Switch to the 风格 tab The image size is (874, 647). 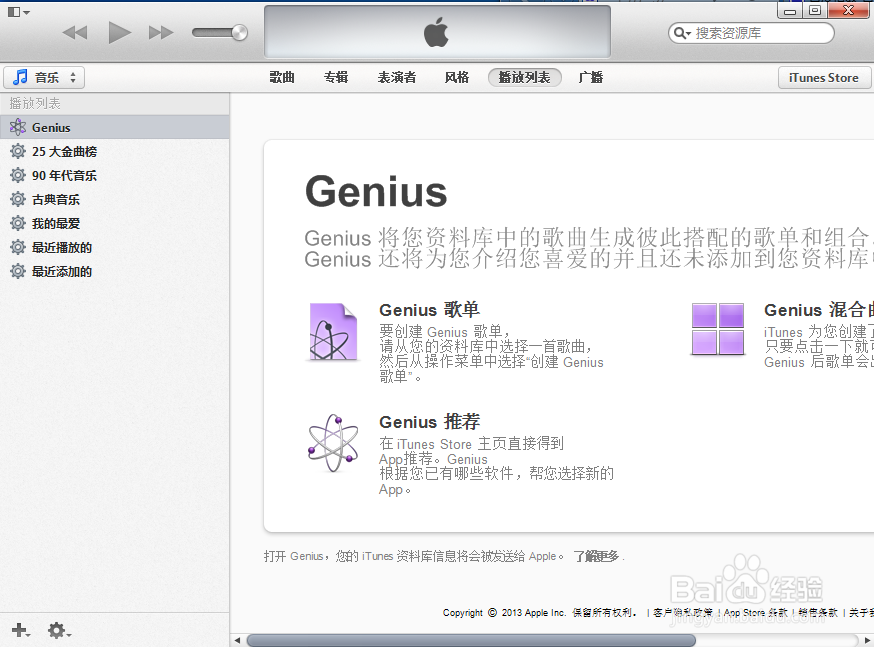pos(457,77)
